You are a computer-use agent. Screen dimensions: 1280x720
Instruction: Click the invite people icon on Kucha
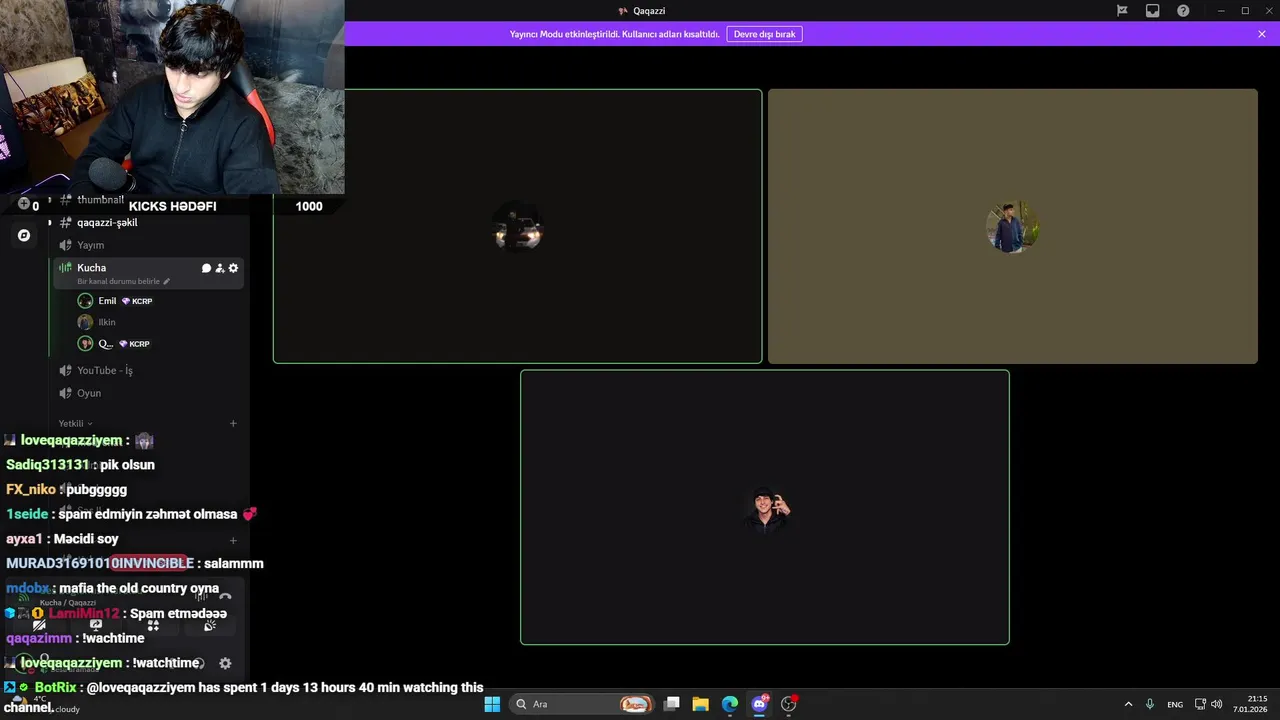[x=220, y=268]
